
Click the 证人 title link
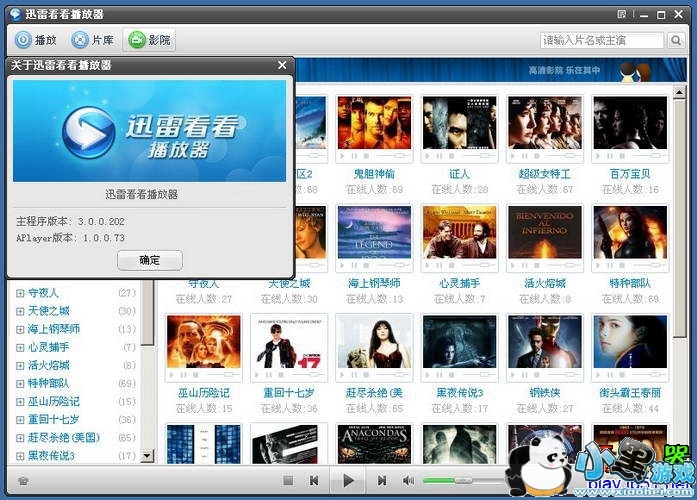tap(459, 174)
